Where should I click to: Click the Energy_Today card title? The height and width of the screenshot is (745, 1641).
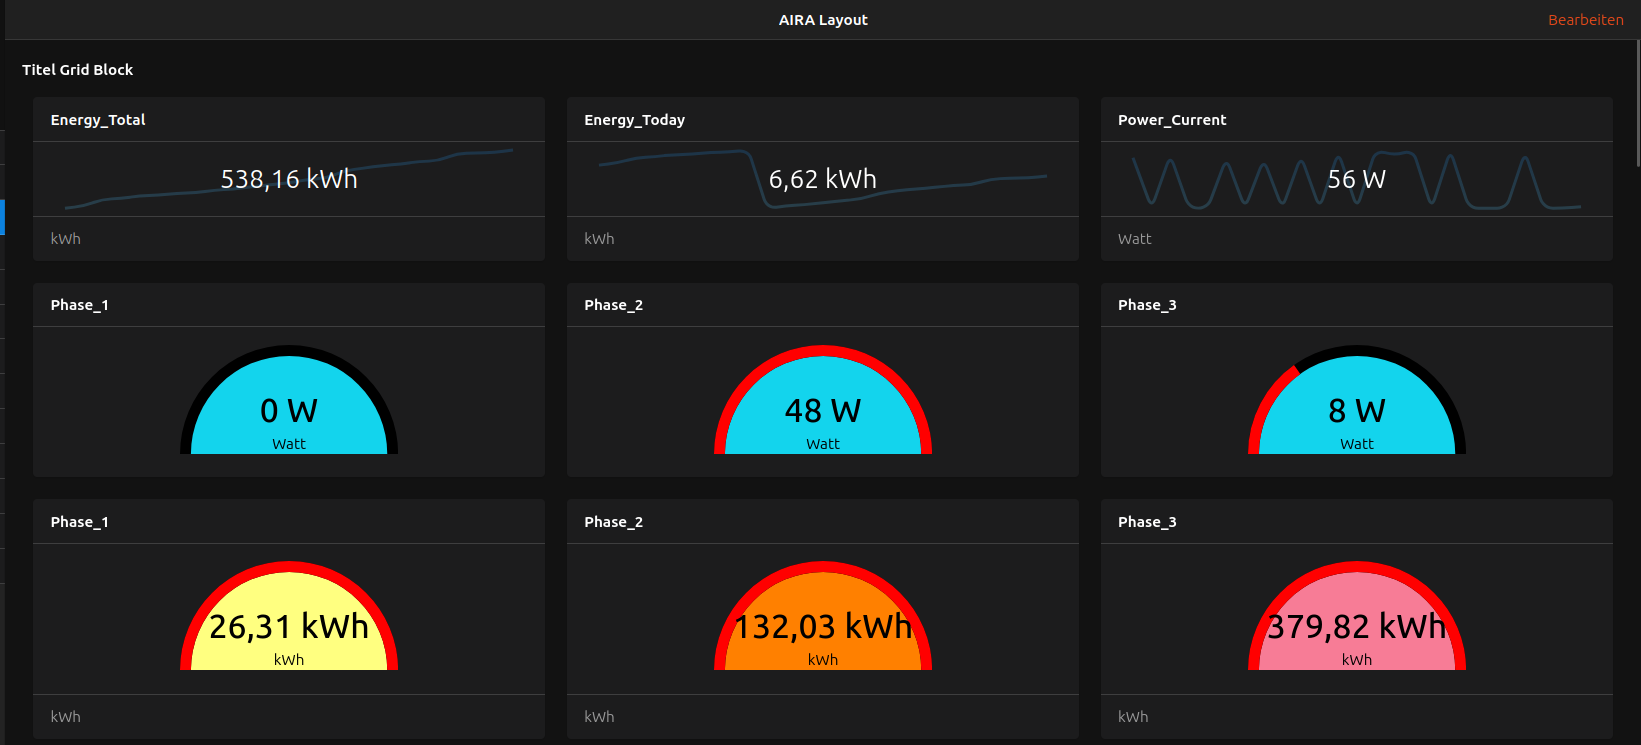coord(634,120)
